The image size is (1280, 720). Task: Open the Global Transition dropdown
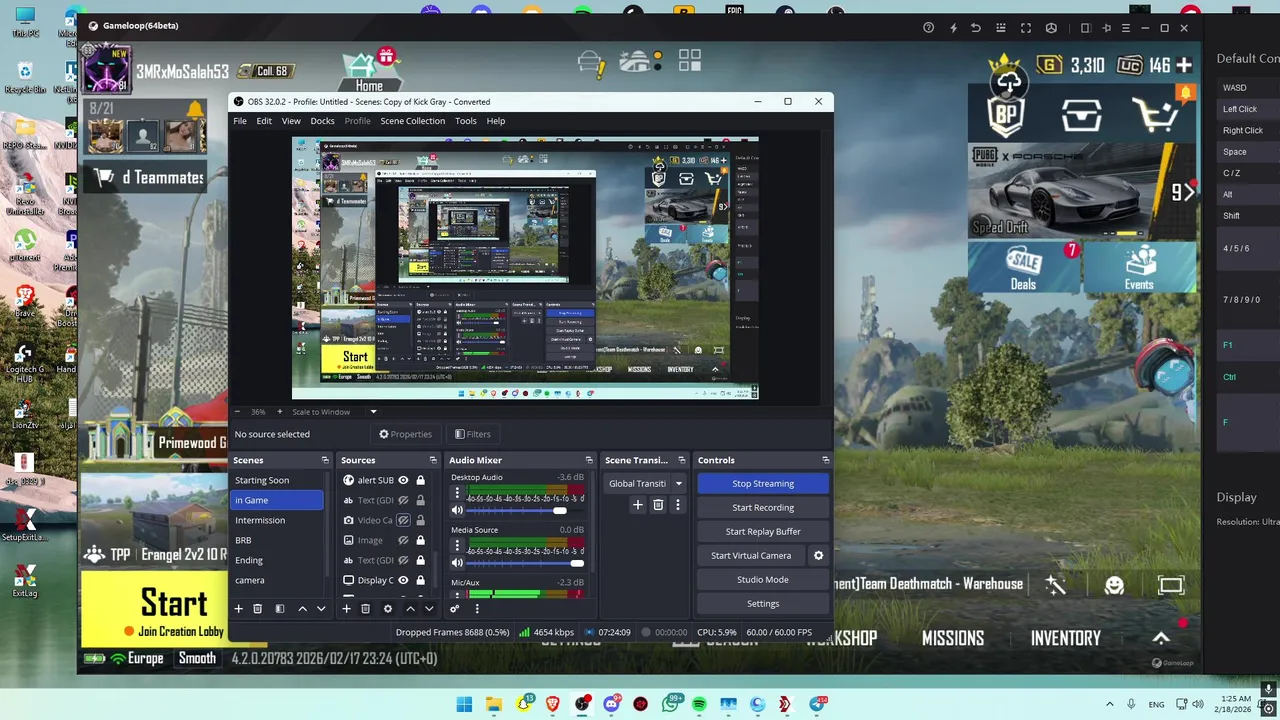click(x=645, y=483)
